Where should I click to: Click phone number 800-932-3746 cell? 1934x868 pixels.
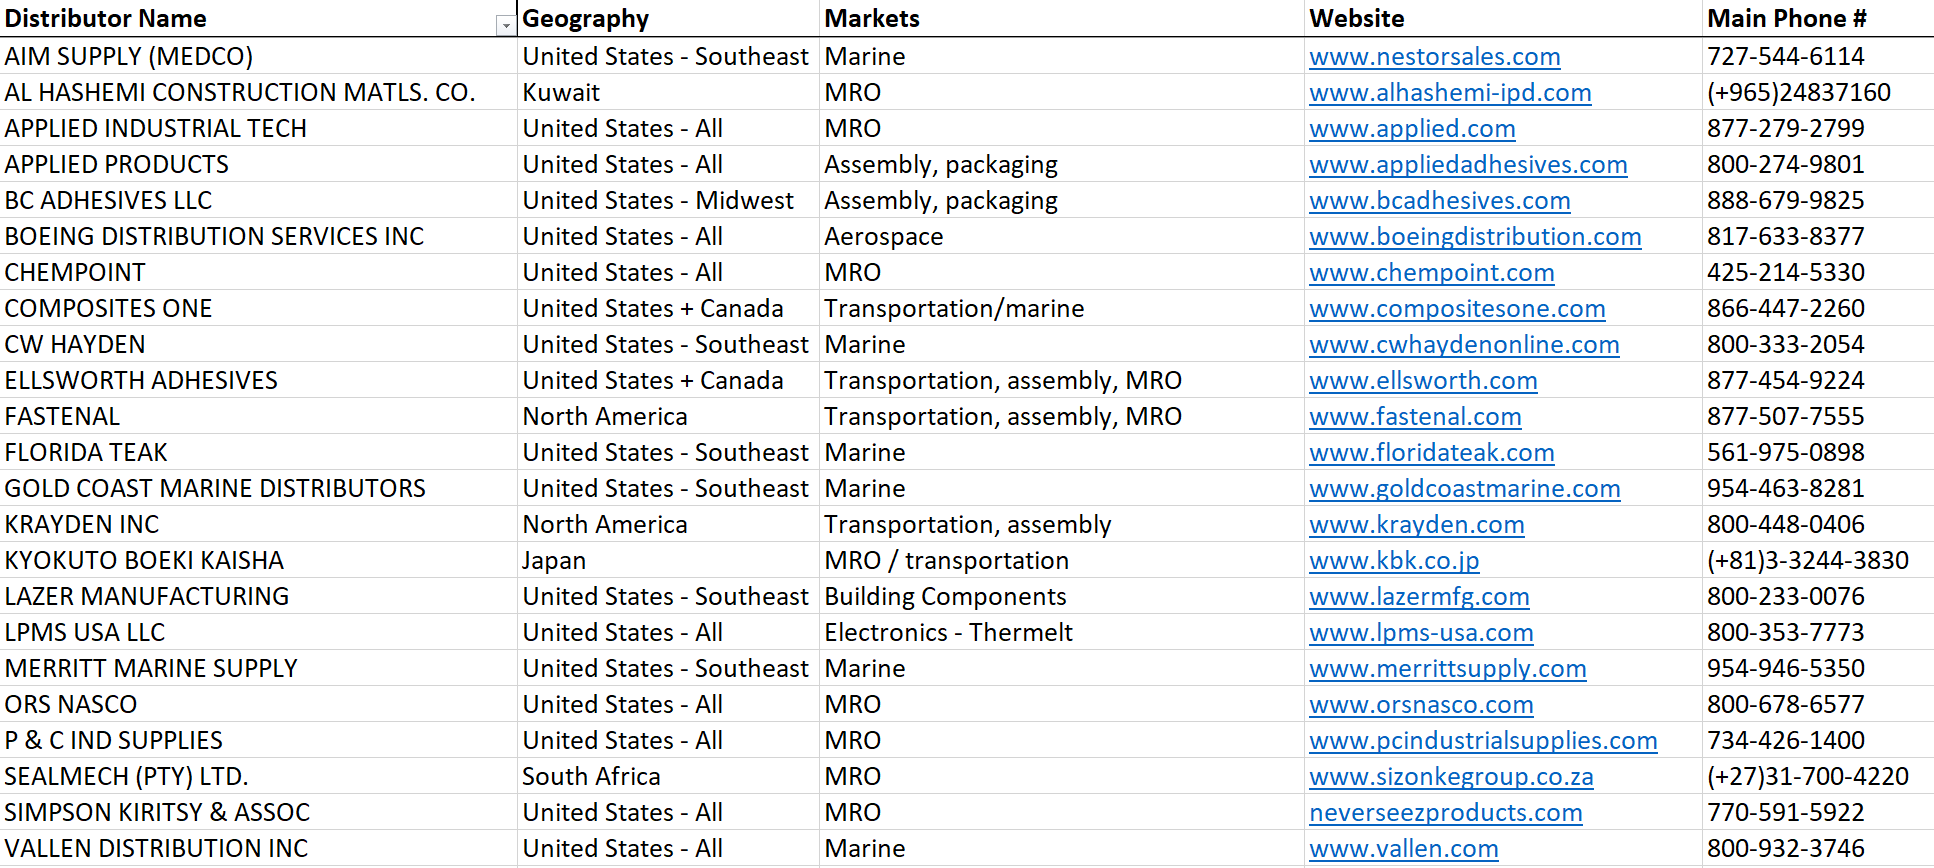pos(1785,849)
